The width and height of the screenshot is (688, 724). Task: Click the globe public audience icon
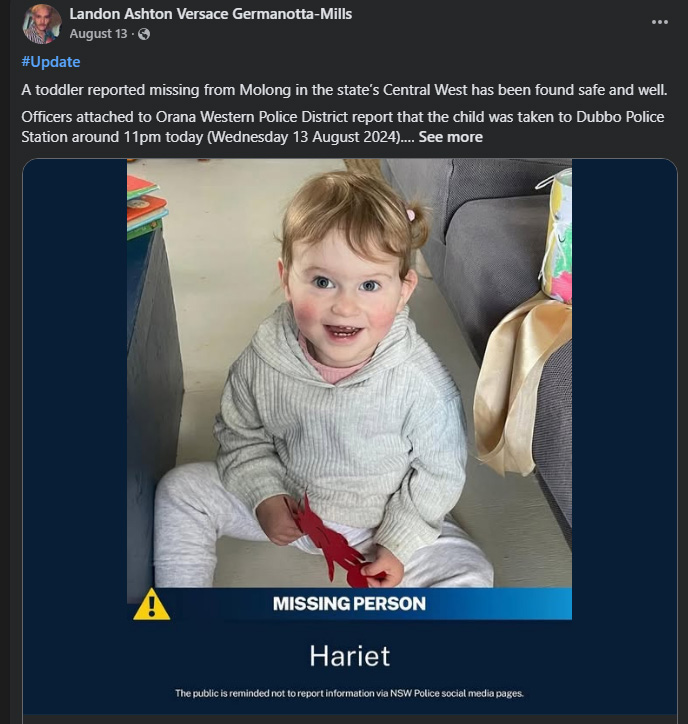click(144, 34)
